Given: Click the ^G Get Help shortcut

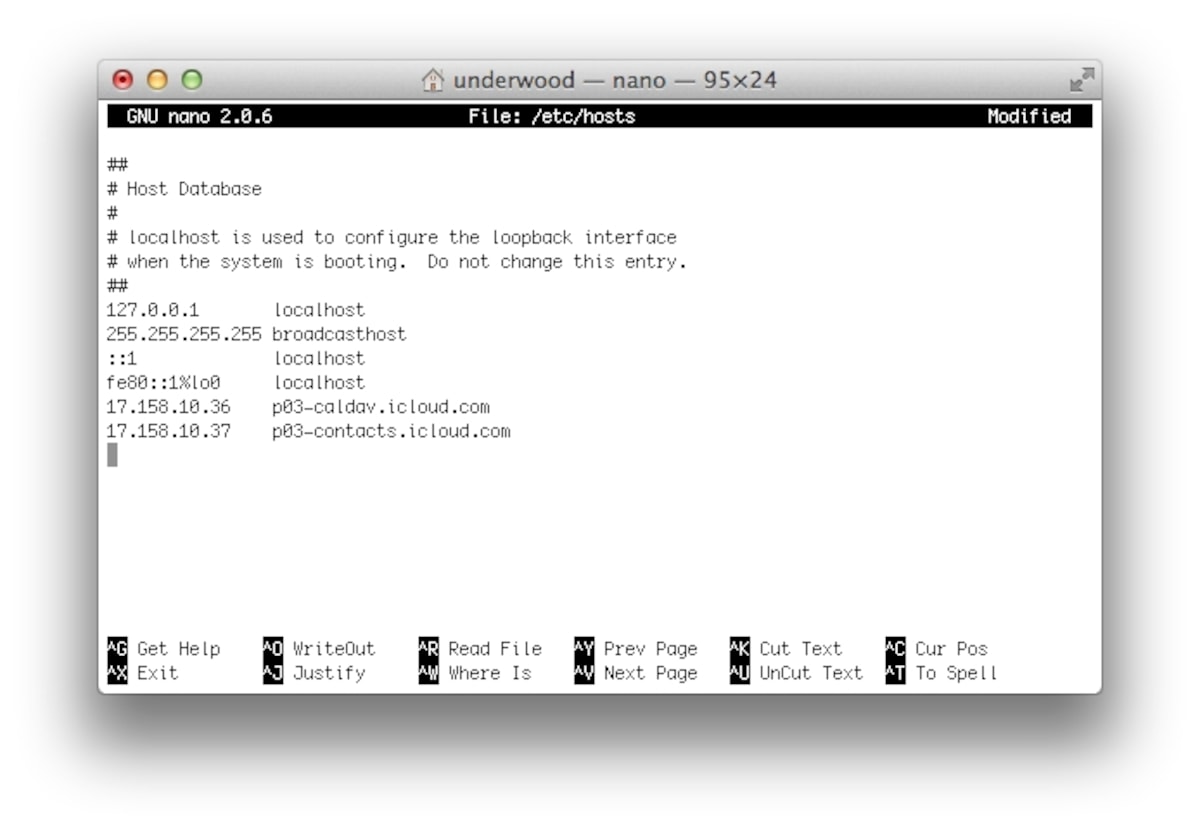Looking at the screenshot, I should (x=163, y=649).
